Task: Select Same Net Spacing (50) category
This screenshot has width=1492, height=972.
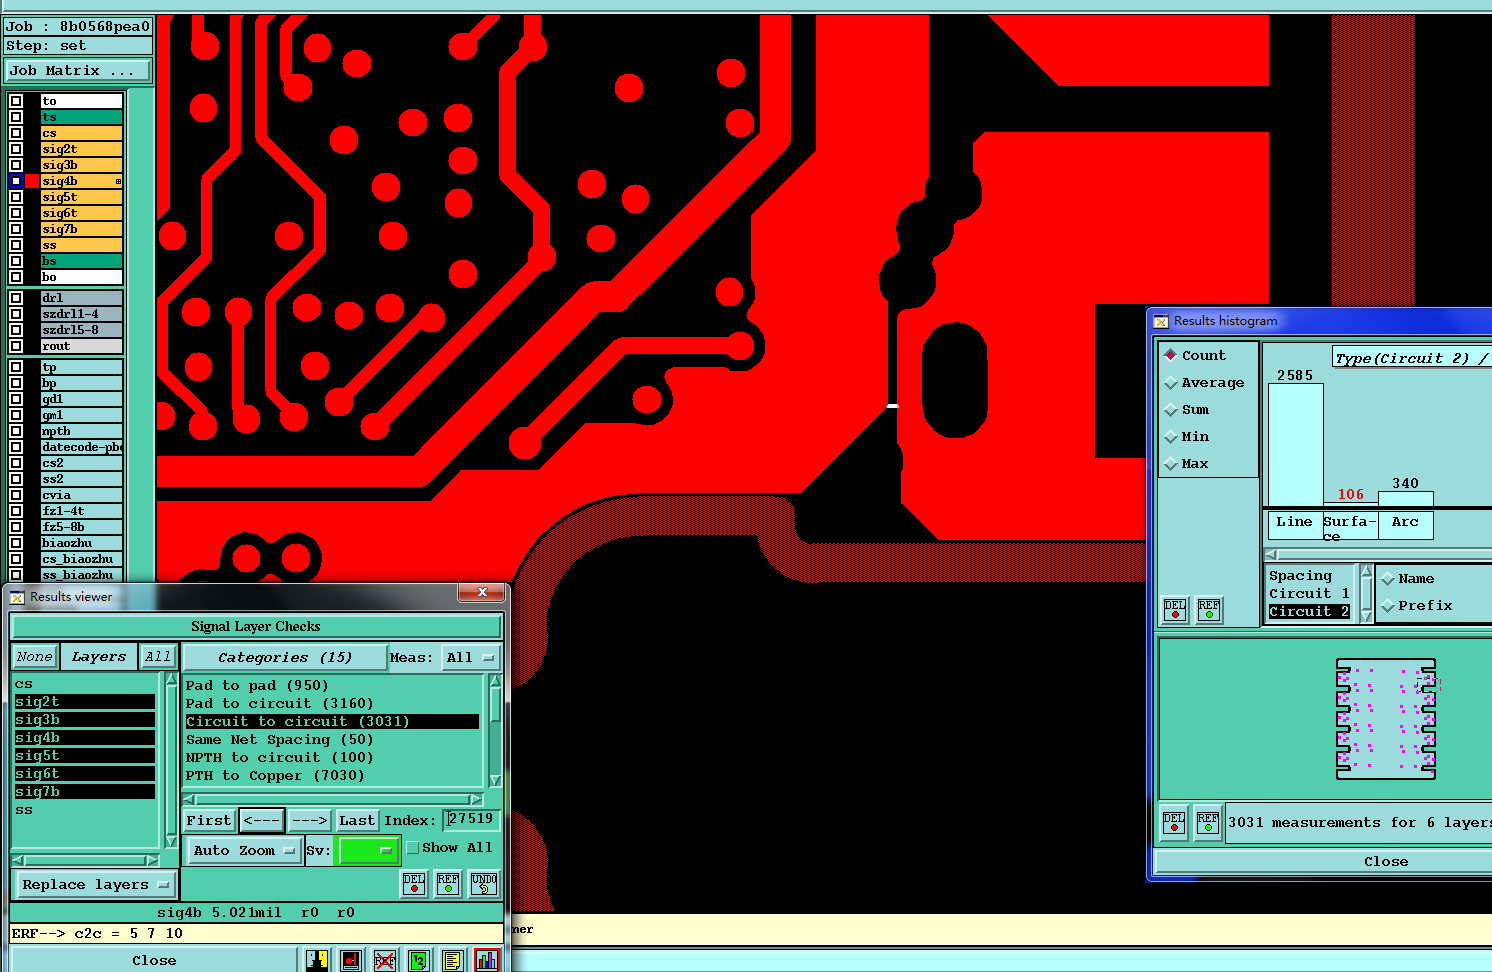Action: point(332,740)
